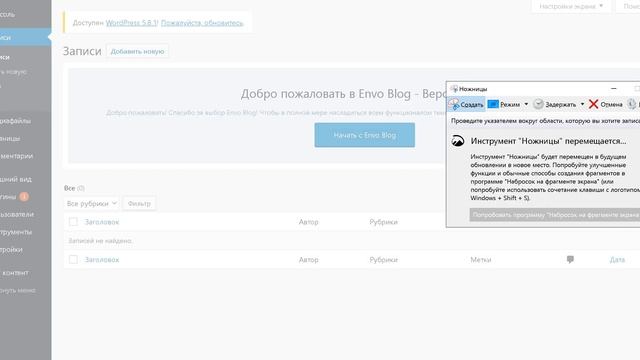The width and height of the screenshot is (640, 360).
Task: Check the select-all checkbox in table footer
Action: pyautogui.click(x=73, y=259)
